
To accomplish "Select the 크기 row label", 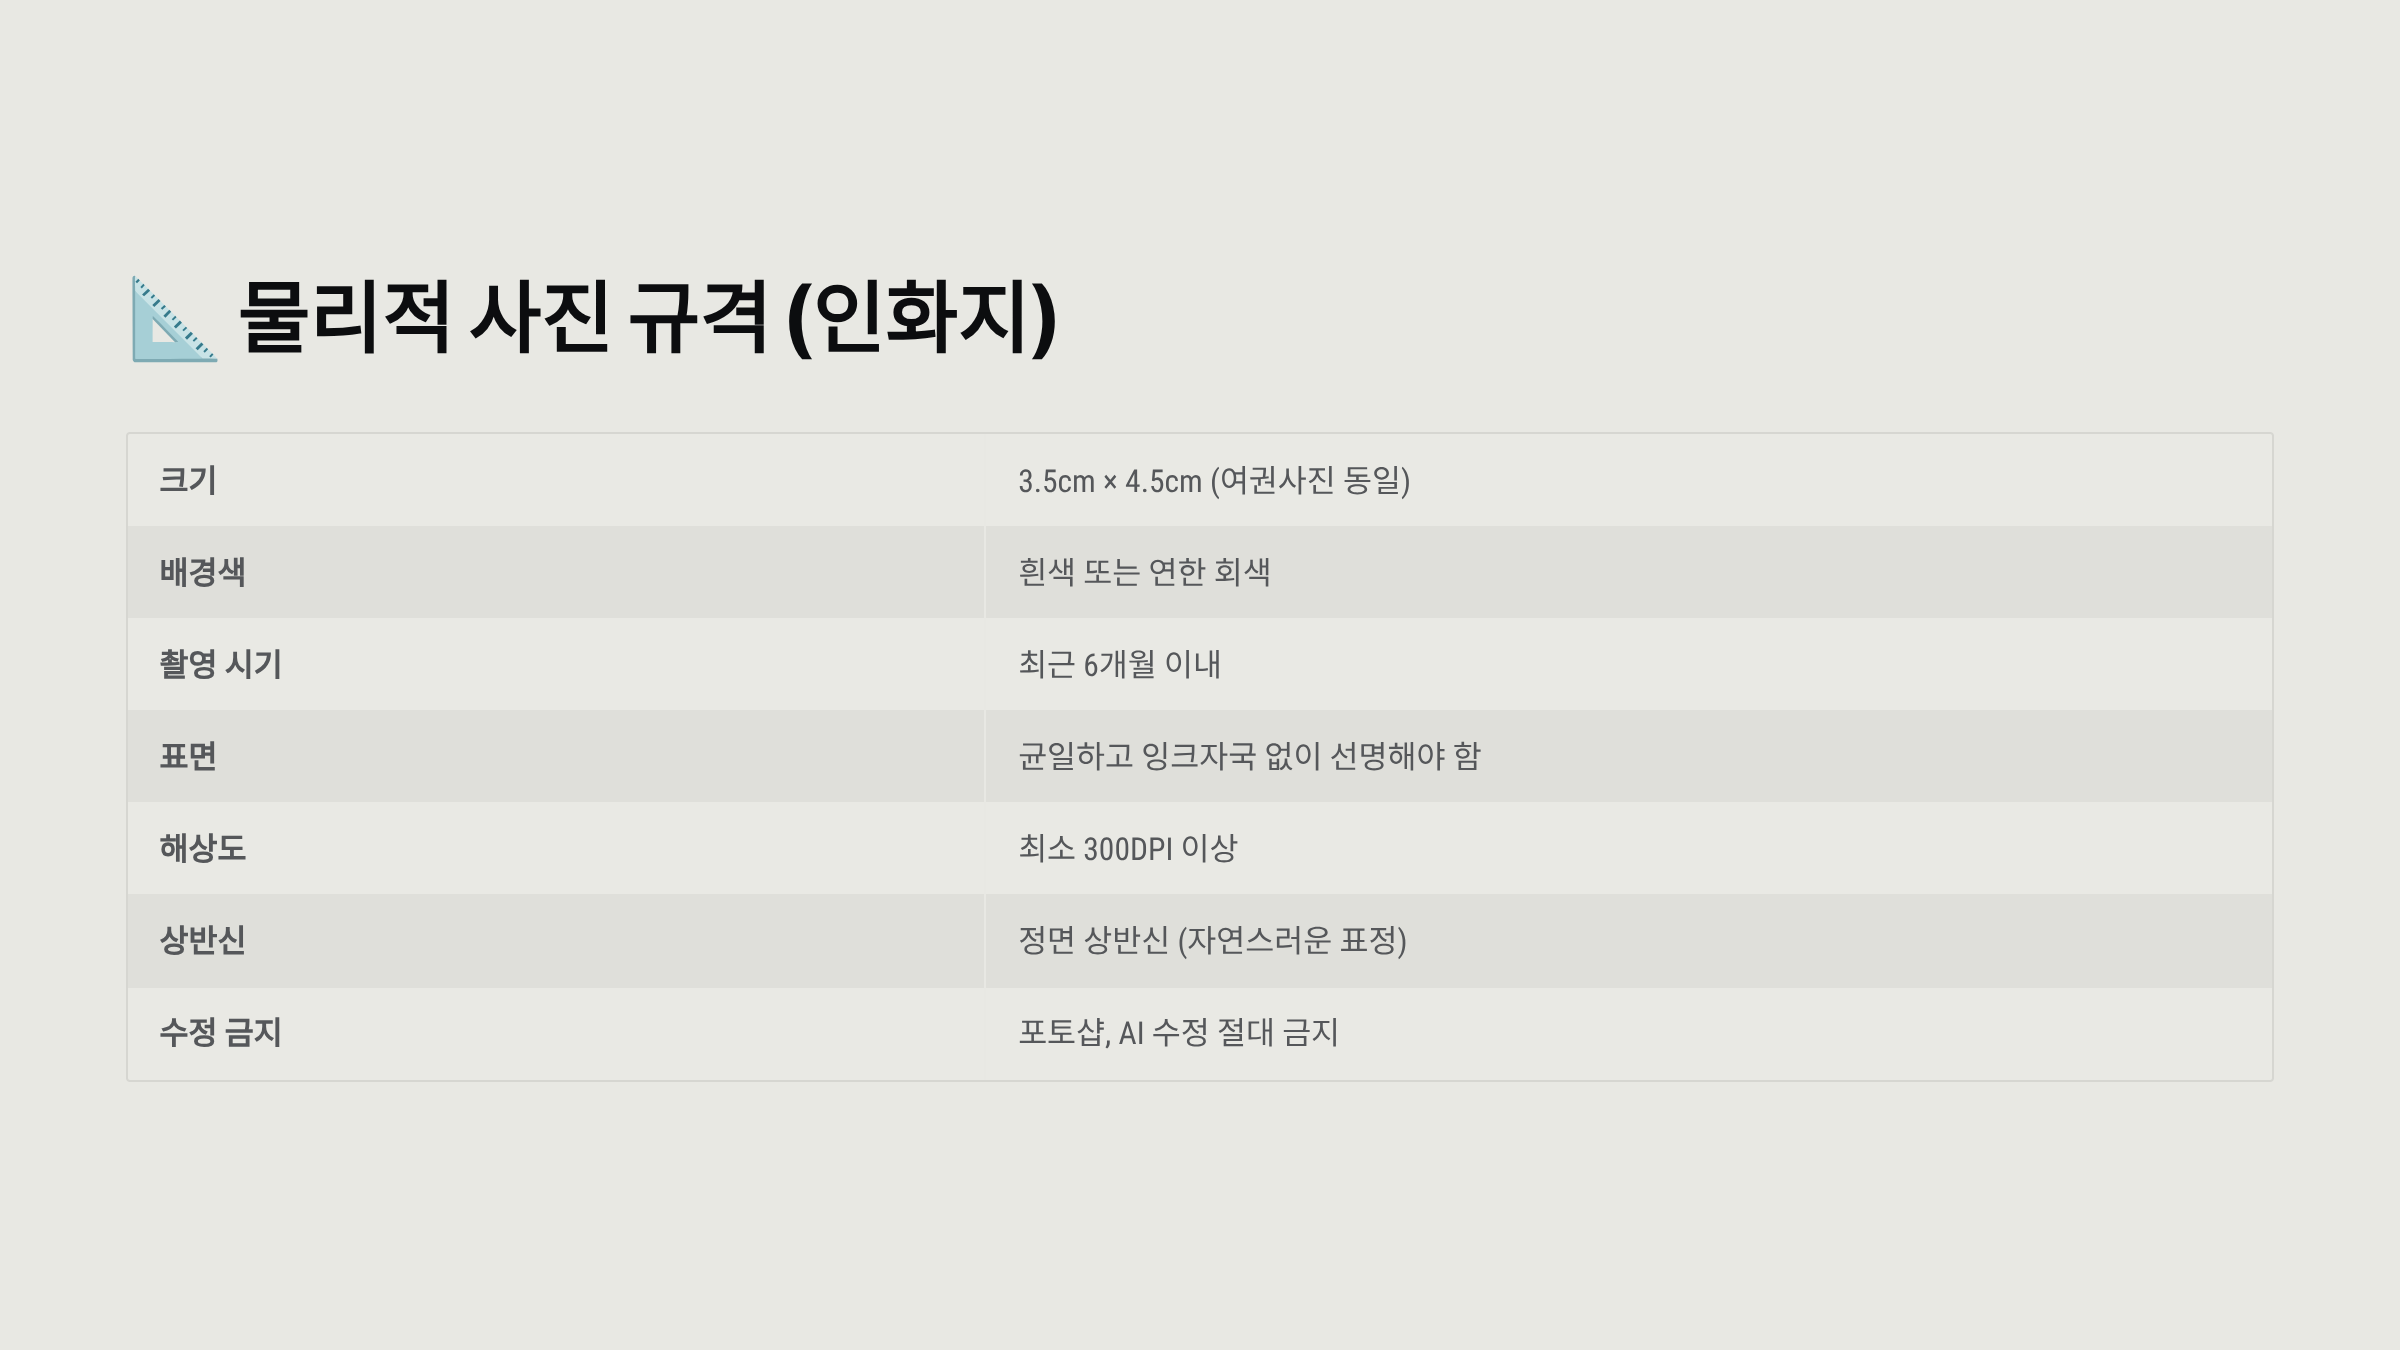I will coord(188,480).
